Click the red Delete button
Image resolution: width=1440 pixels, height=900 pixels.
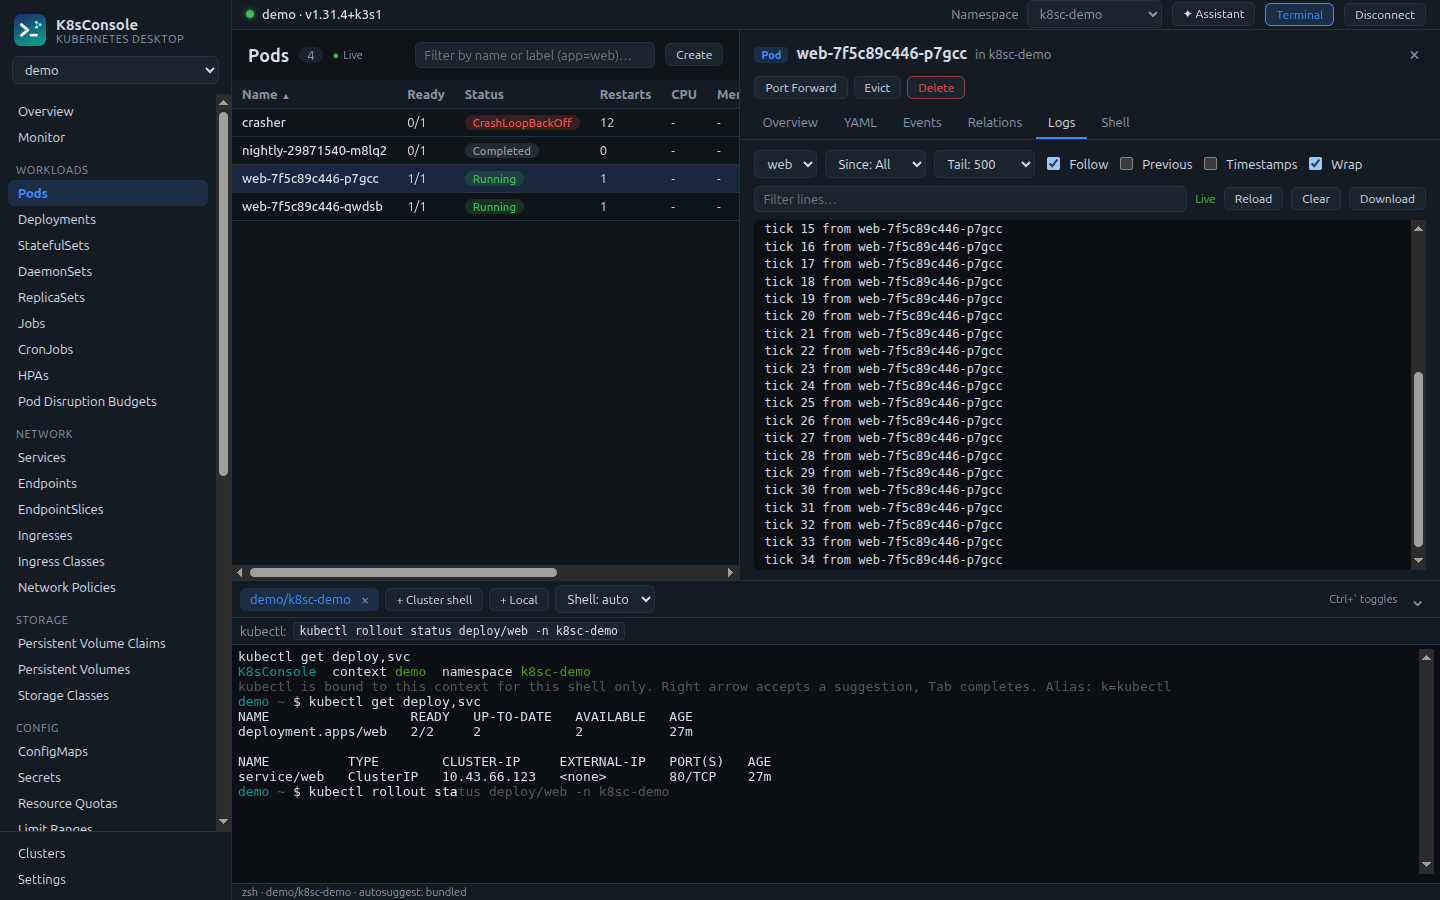(x=936, y=88)
